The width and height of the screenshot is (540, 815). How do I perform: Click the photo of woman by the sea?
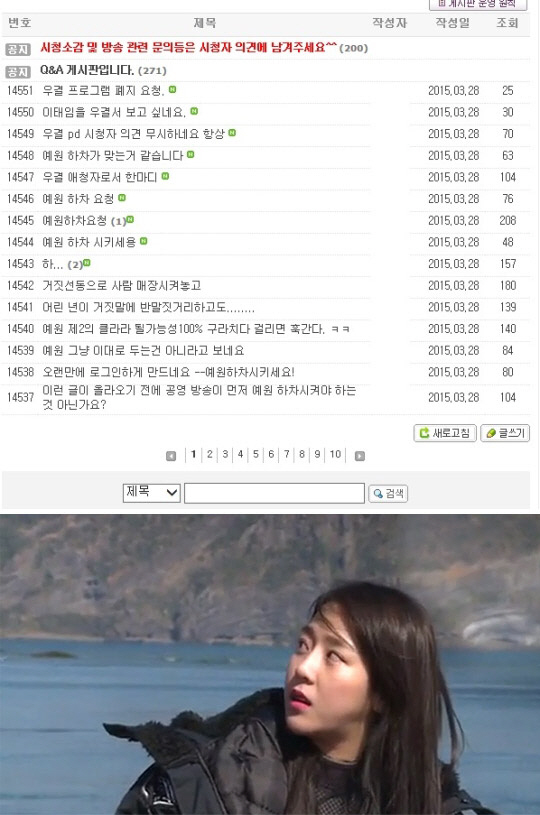270,664
